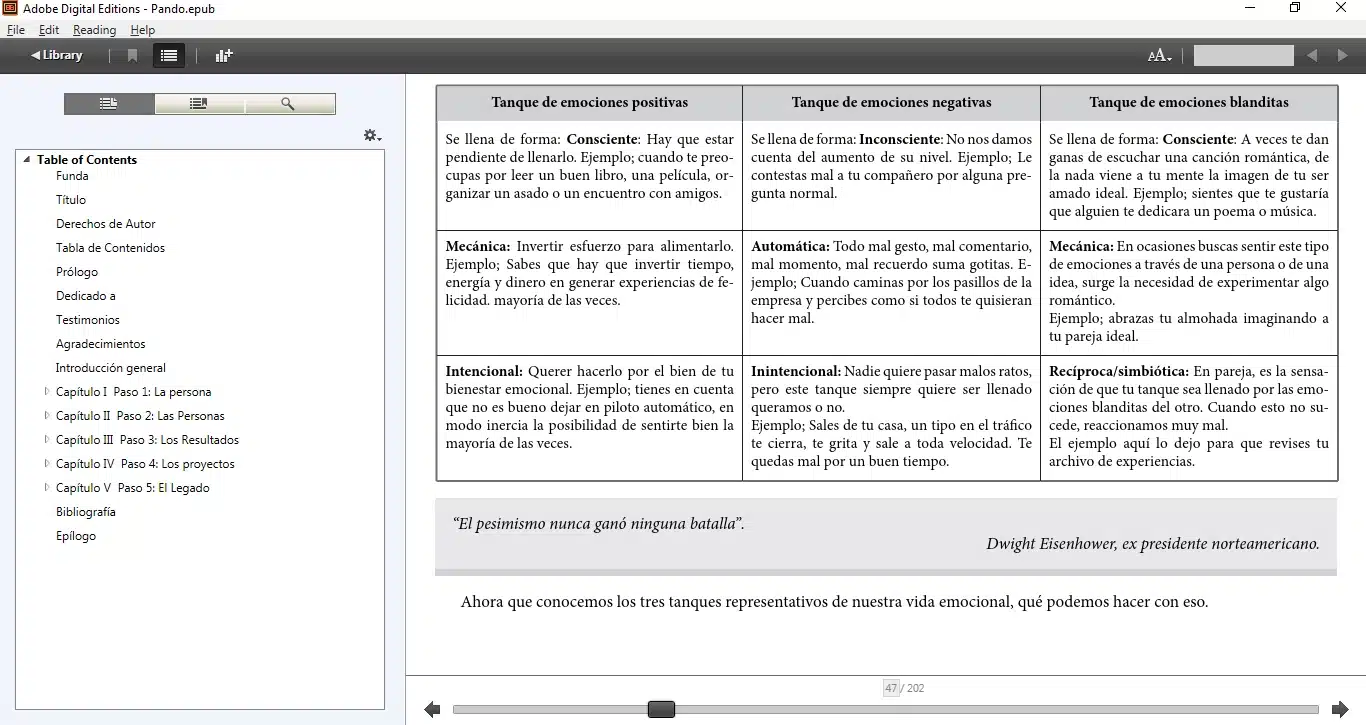The width and height of the screenshot is (1366, 725).
Task: Toggle the navigation panel list icon
Action: coord(169,56)
